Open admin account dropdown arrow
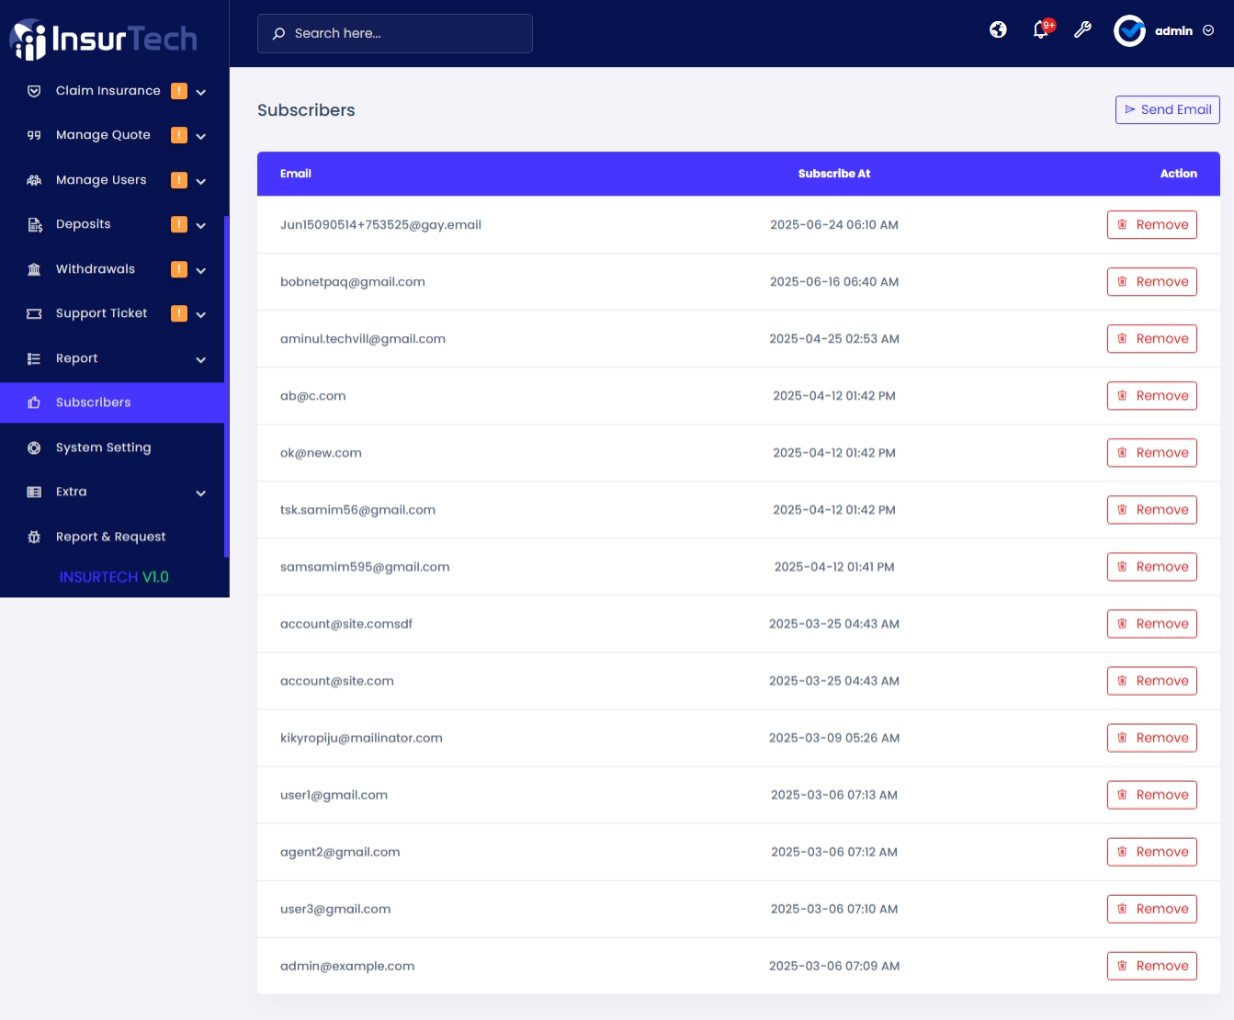The height and width of the screenshot is (1020, 1234). [1208, 31]
